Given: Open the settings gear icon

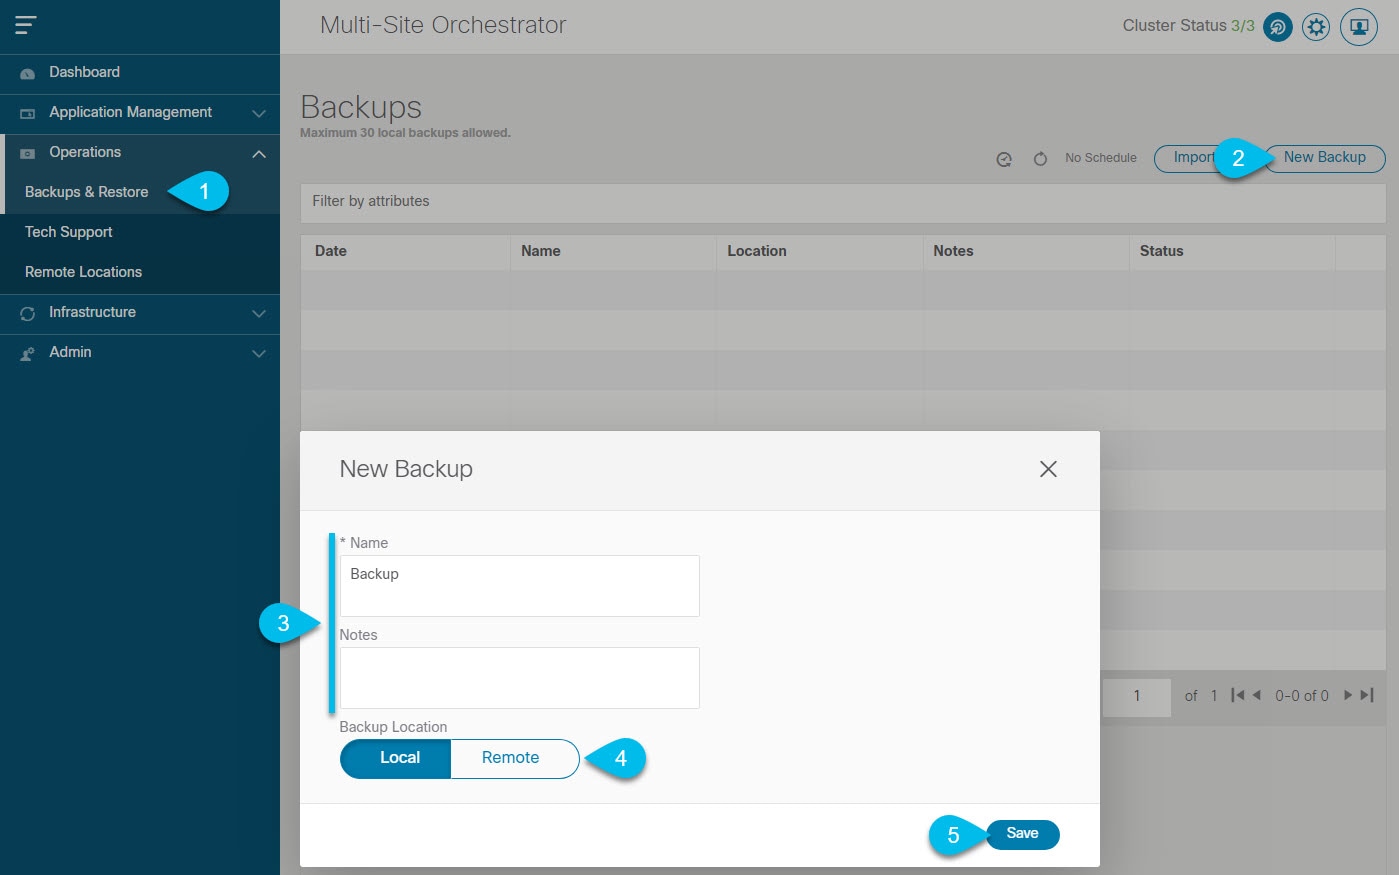Looking at the screenshot, I should [1317, 27].
